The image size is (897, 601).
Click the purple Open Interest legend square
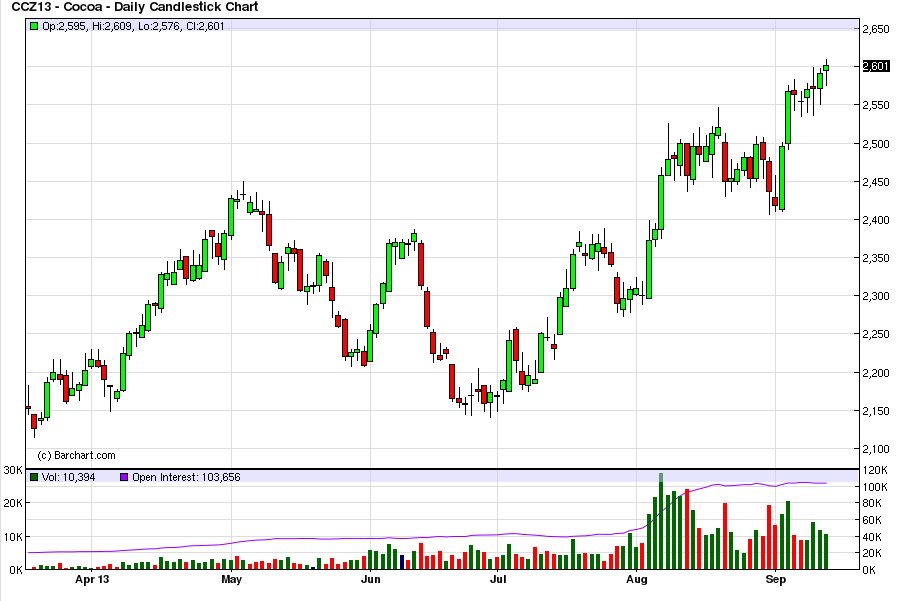(124, 477)
